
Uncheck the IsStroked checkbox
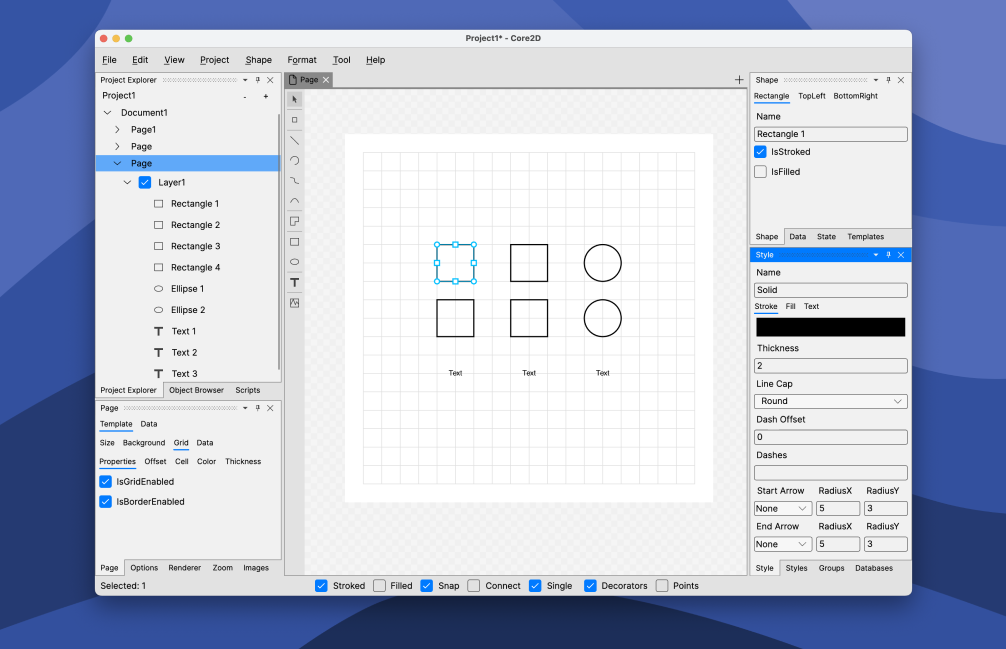[x=761, y=152]
